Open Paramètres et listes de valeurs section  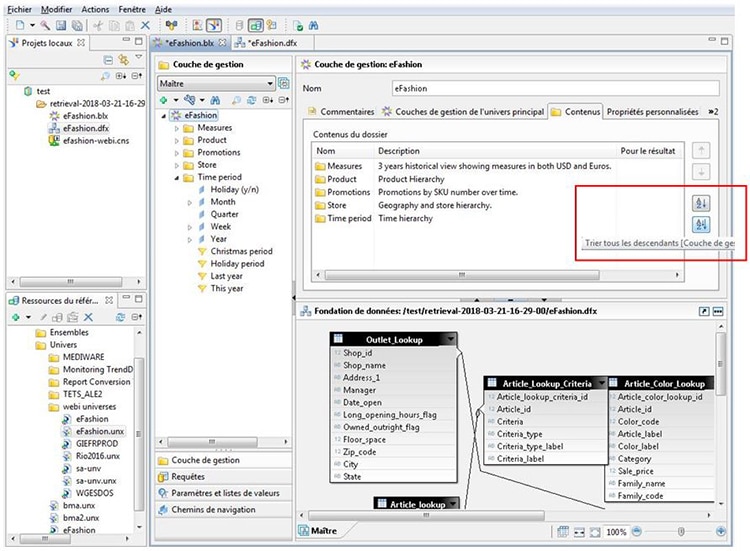[x=223, y=493]
